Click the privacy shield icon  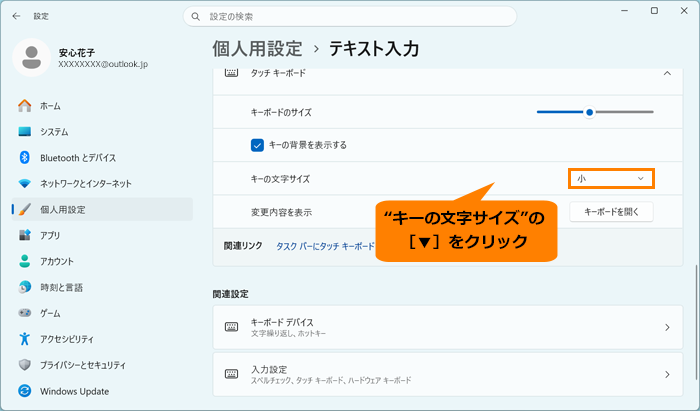25,365
